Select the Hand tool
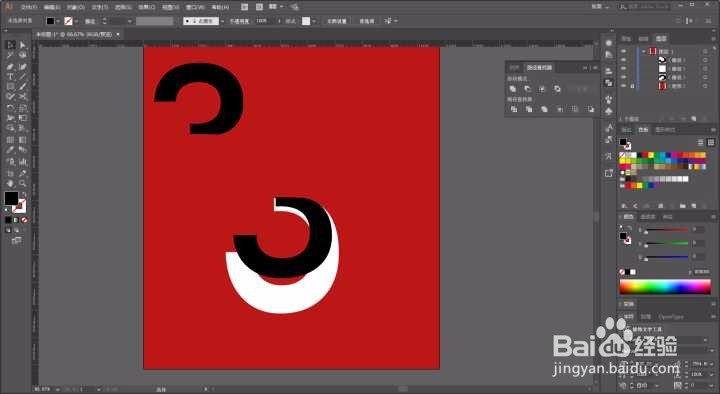The width and height of the screenshot is (720, 394). coord(11,183)
